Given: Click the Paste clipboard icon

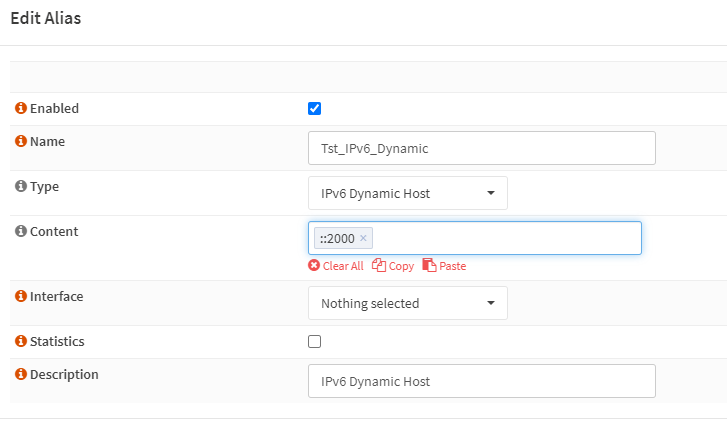Looking at the screenshot, I should (429, 266).
